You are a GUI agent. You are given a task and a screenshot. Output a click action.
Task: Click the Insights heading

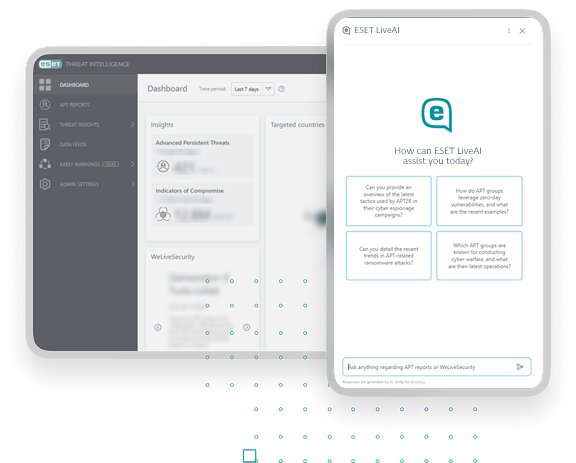pyautogui.click(x=162, y=125)
